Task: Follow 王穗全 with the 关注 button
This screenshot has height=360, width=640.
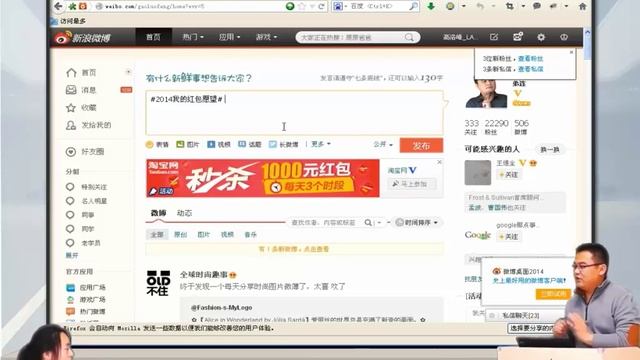Action: (x=509, y=175)
